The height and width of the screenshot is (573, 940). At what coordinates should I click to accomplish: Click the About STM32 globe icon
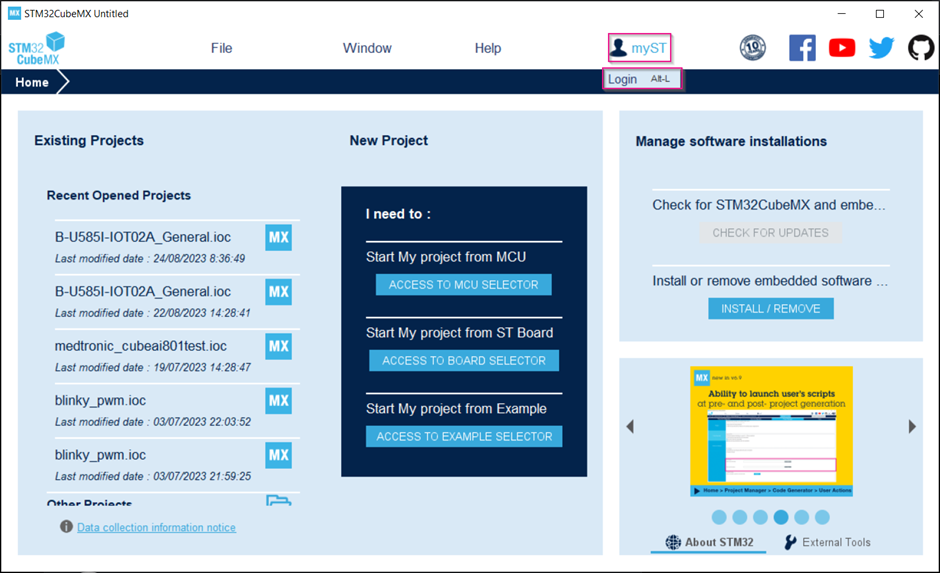[673, 542]
